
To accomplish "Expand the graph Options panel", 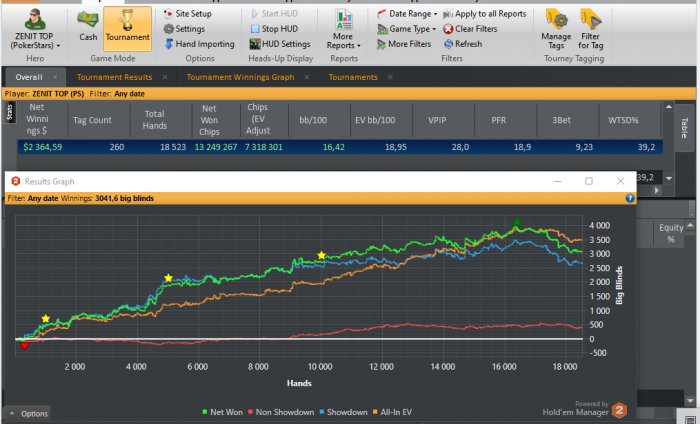I will point(28,413).
